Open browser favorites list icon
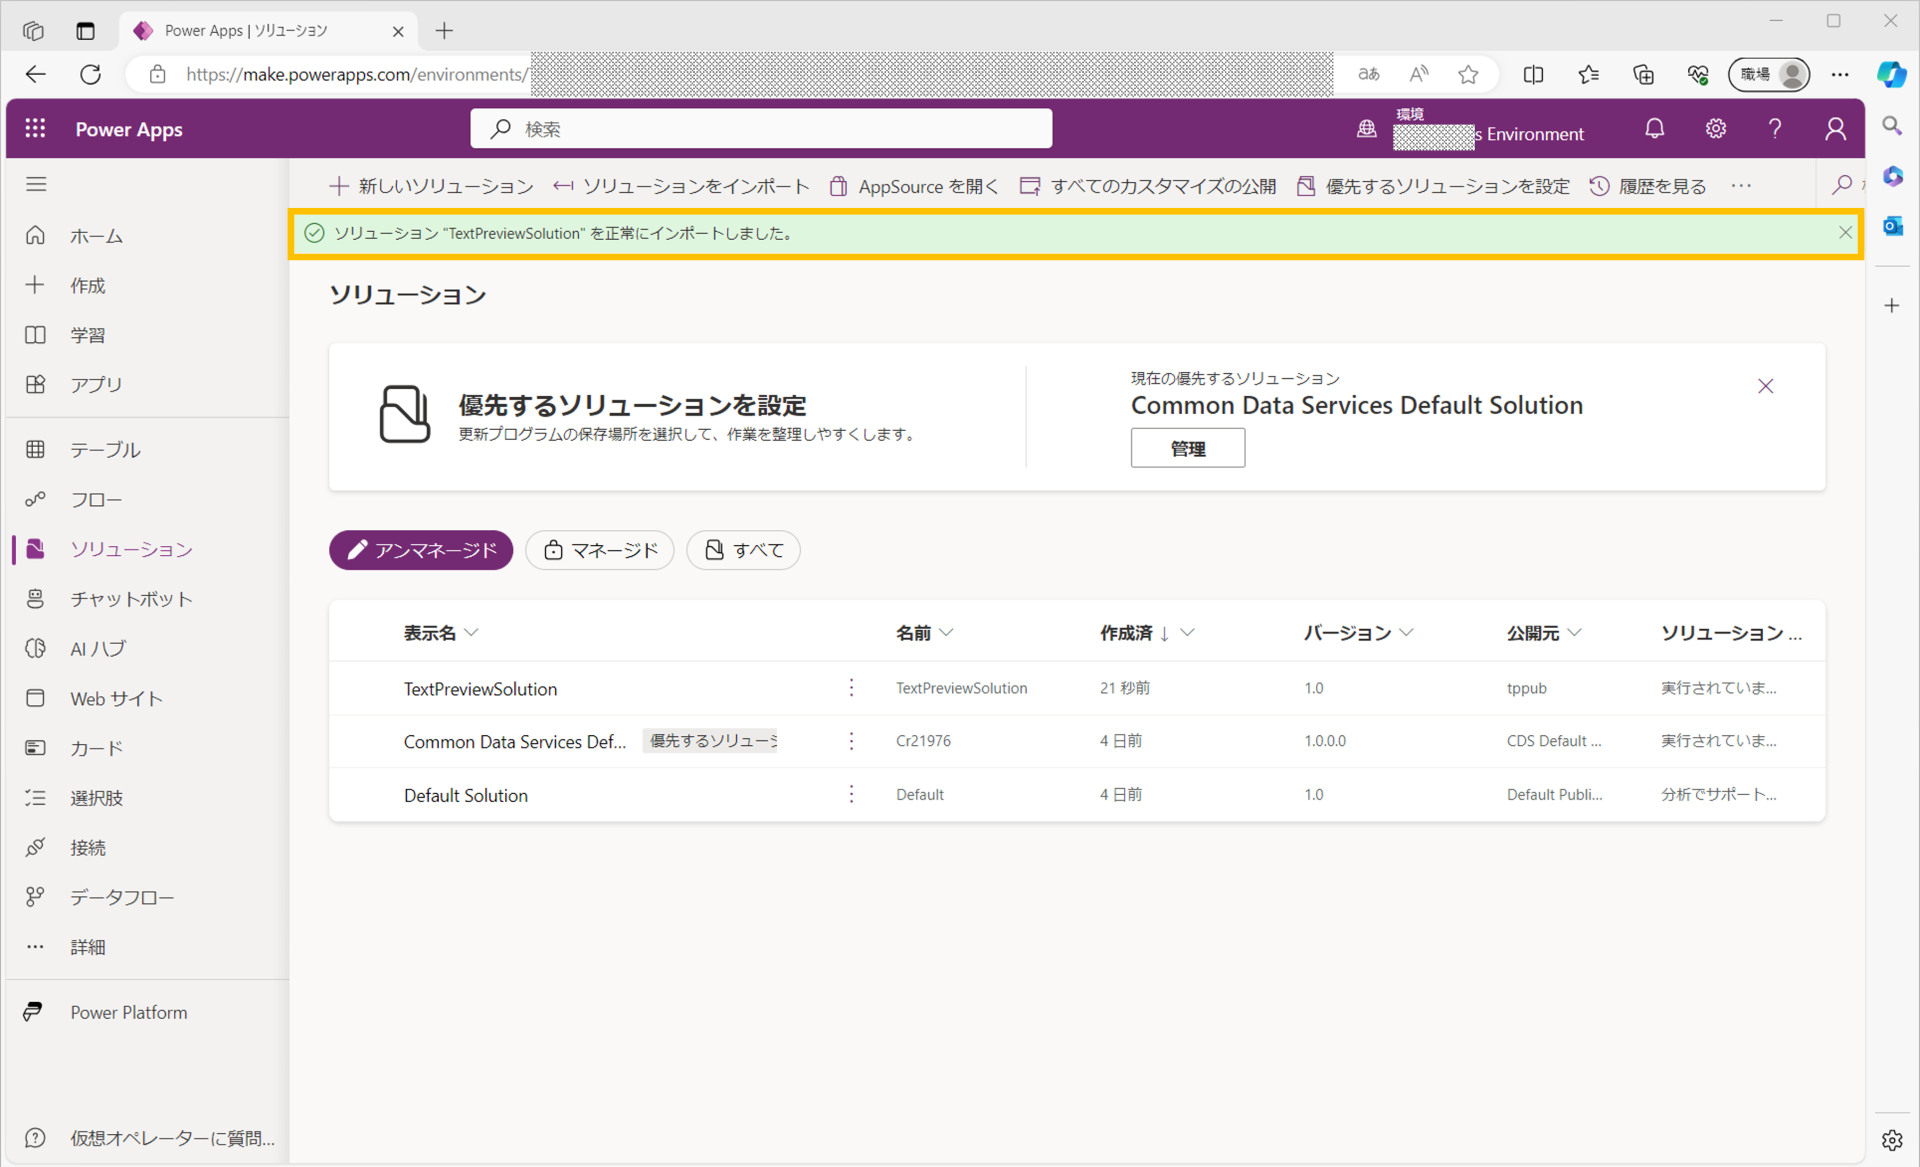This screenshot has height=1167, width=1920. (1588, 74)
